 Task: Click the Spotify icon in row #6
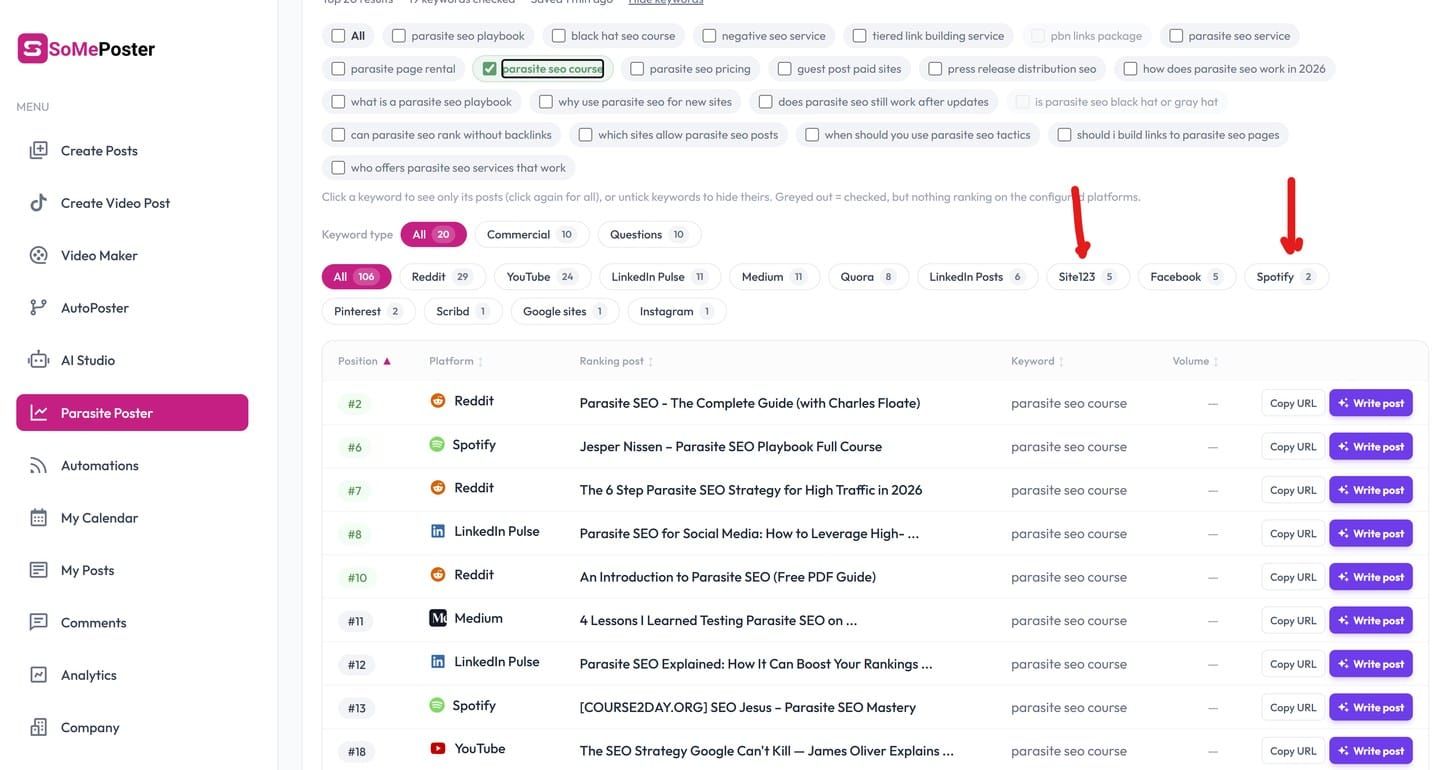[x=437, y=444]
